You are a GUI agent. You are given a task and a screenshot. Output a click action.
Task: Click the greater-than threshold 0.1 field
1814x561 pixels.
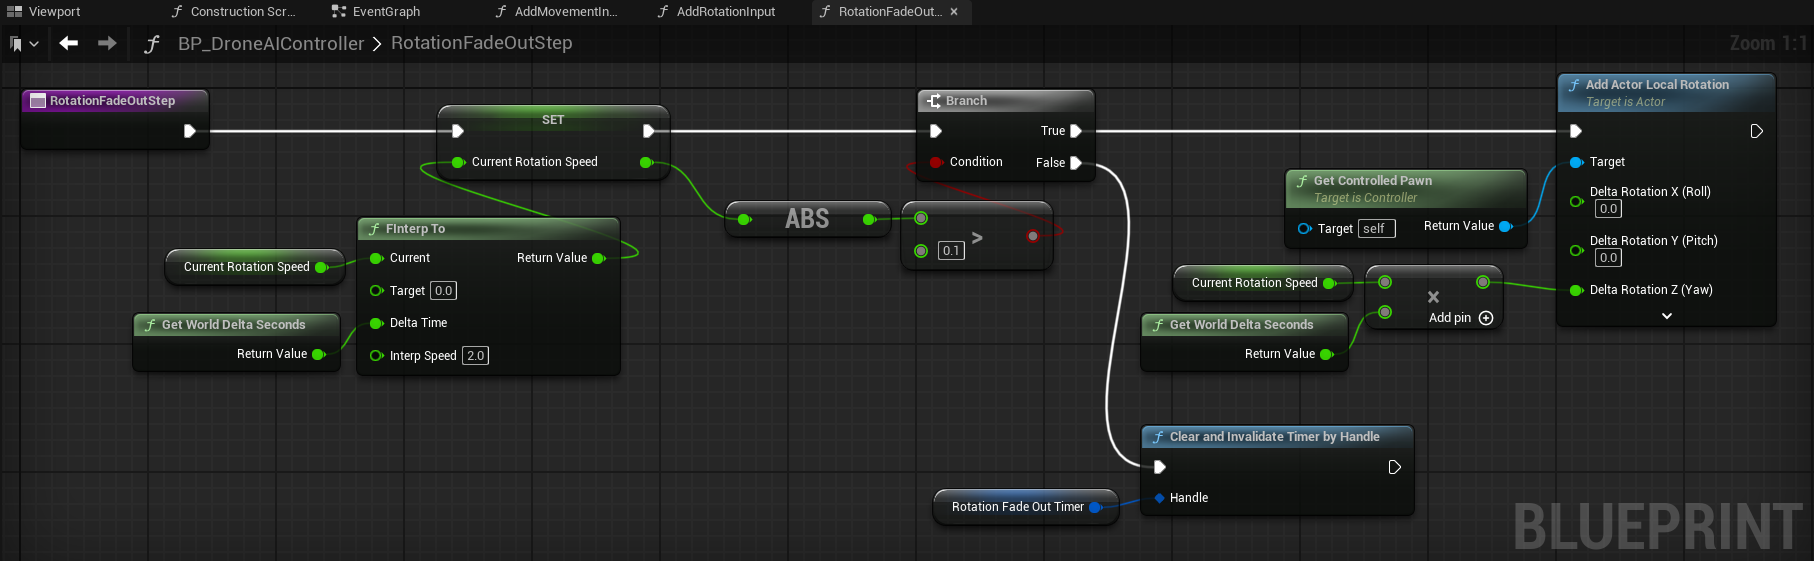(x=951, y=251)
